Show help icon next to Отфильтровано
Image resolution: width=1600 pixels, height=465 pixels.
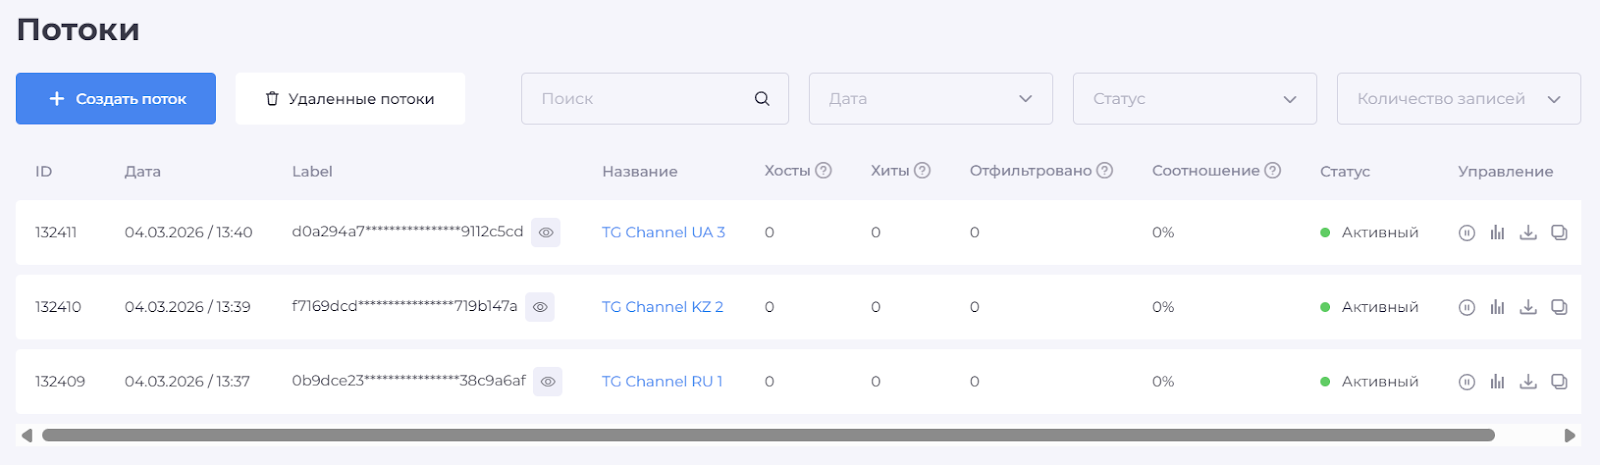[x=1104, y=171]
